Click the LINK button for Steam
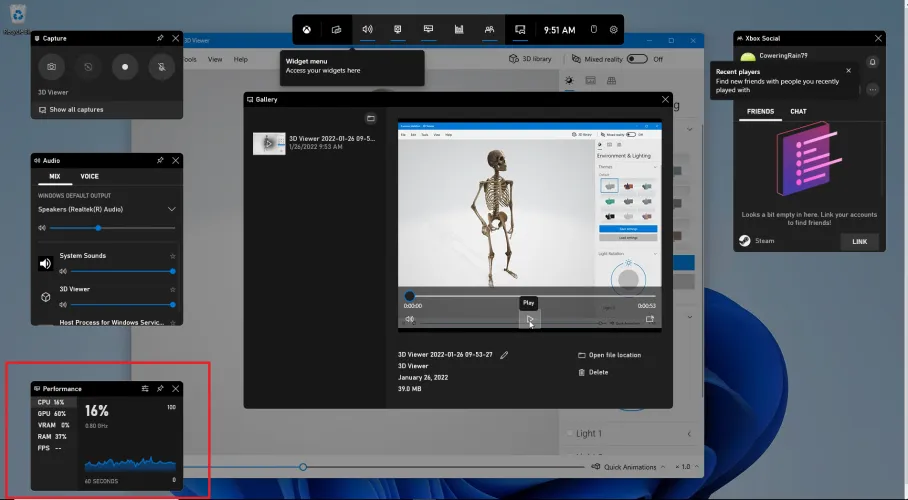908x500 pixels. click(x=859, y=241)
